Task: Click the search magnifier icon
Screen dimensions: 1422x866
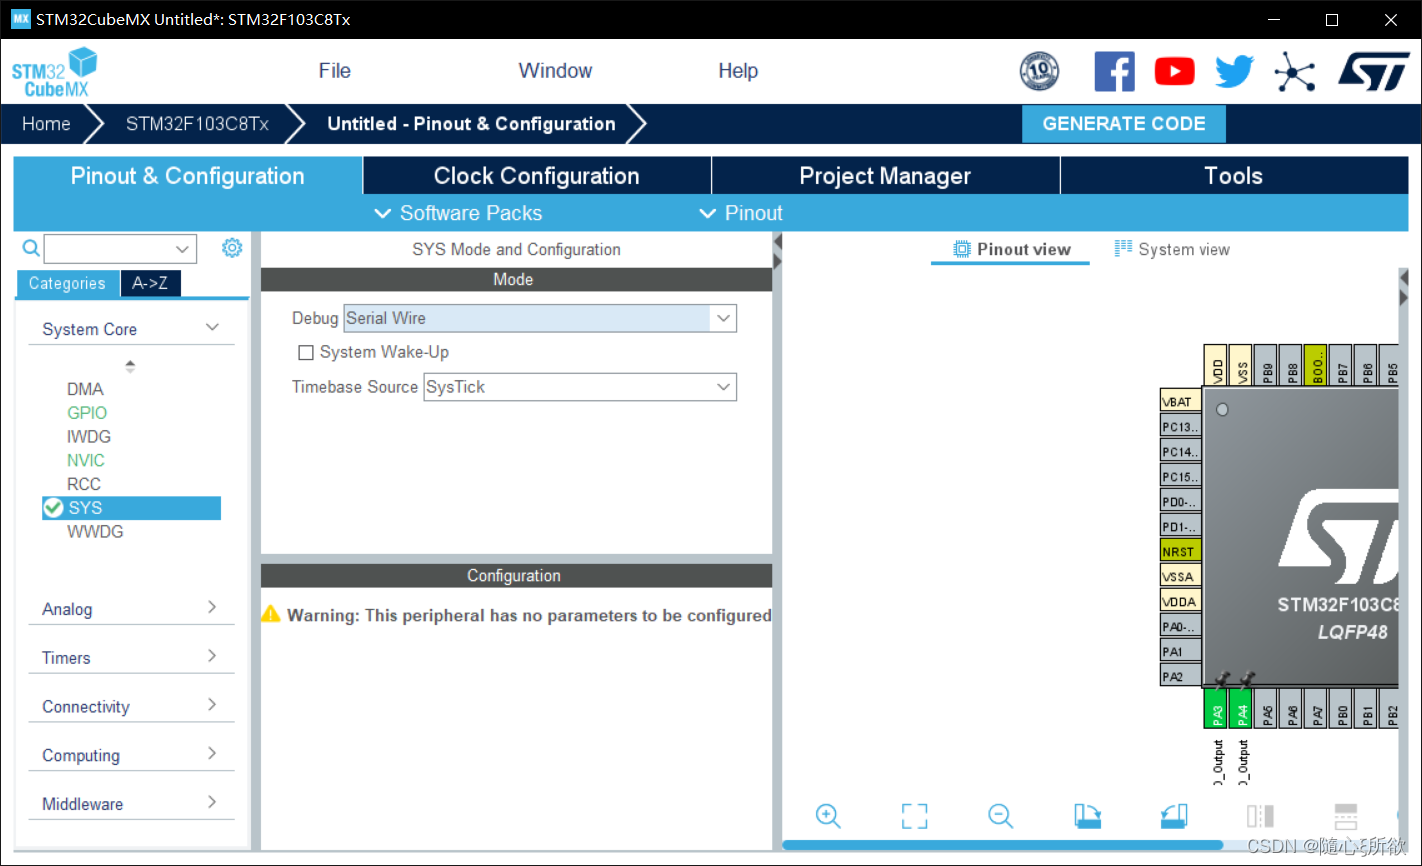Action: pyautogui.click(x=31, y=248)
